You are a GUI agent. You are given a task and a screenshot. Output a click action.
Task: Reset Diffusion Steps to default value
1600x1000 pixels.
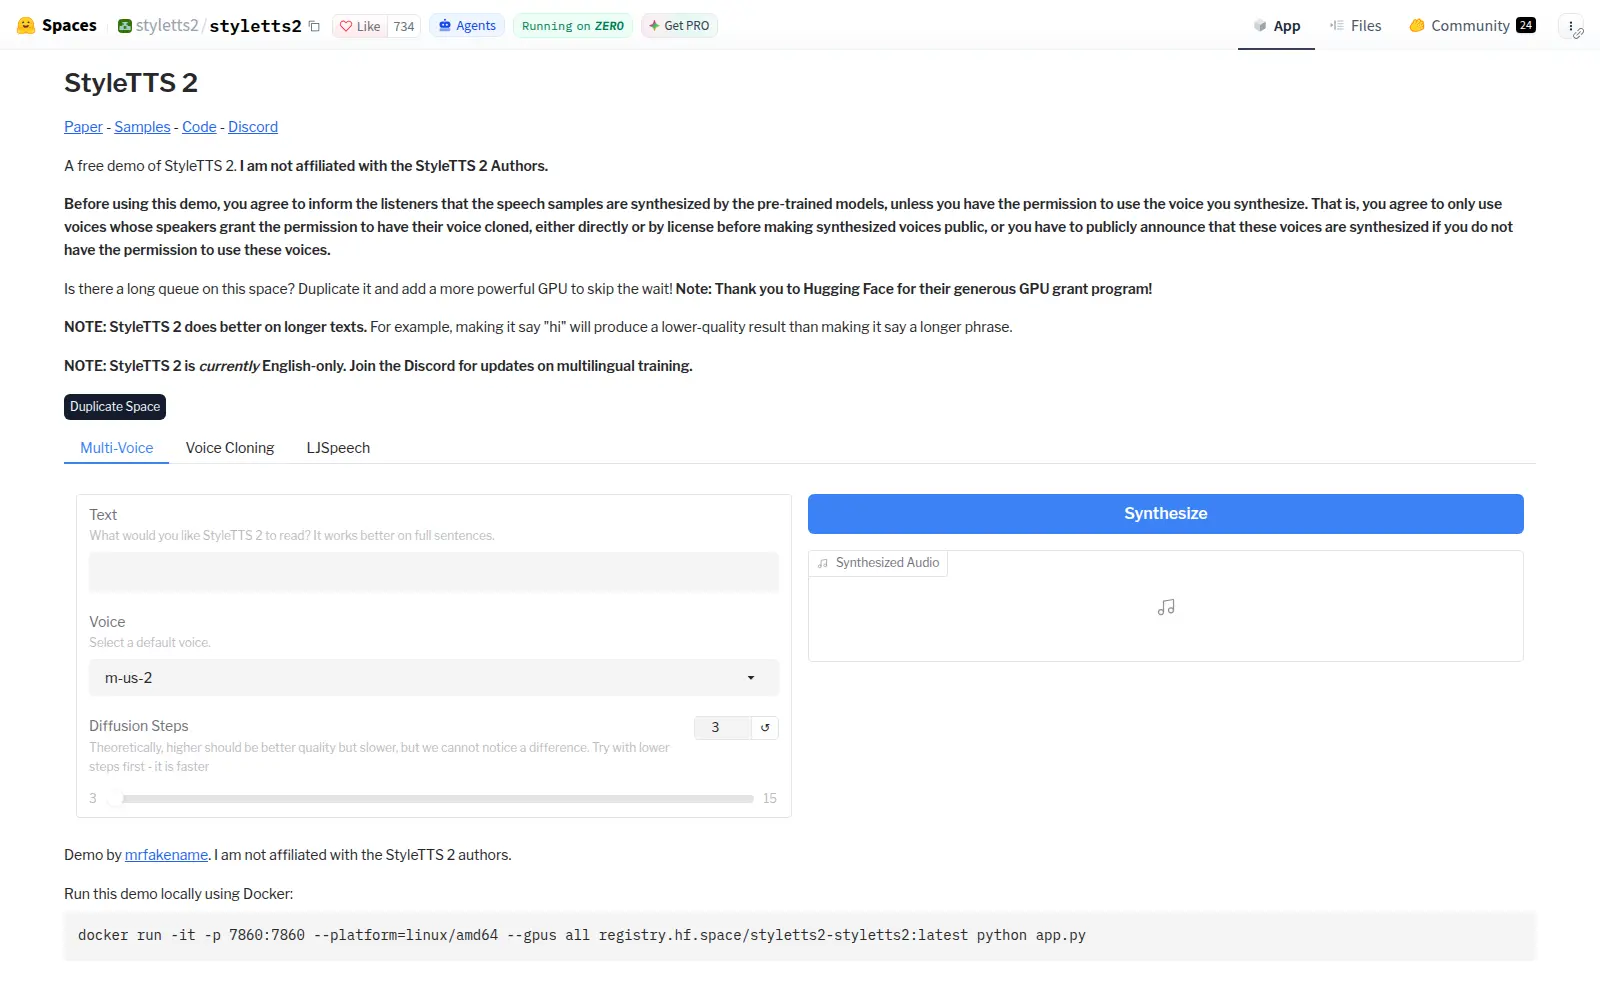click(x=765, y=728)
